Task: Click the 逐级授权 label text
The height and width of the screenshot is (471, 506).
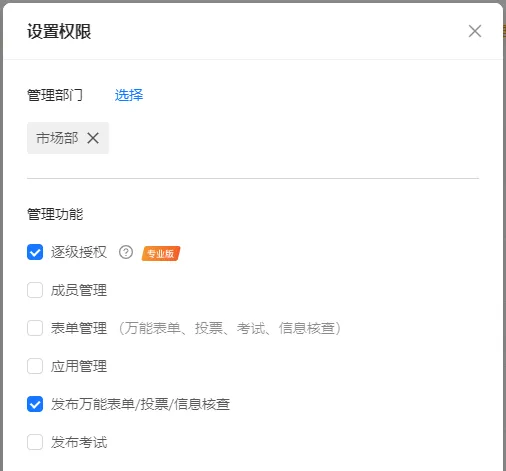Action: (79, 252)
